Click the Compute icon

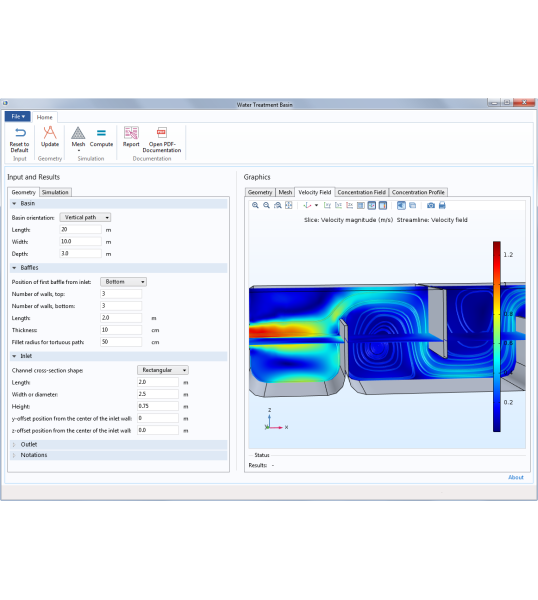[101, 133]
